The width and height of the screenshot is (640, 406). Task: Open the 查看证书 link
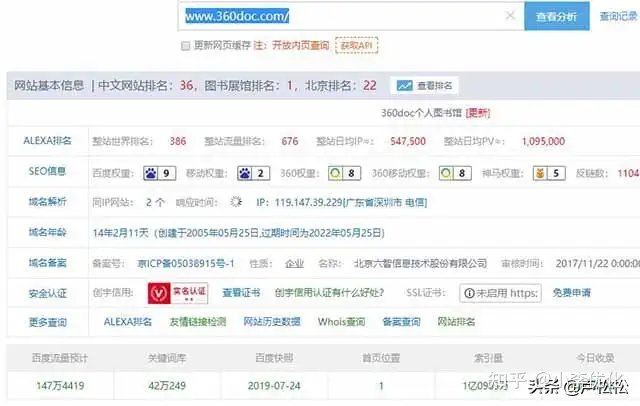pyautogui.click(x=241, y=293)
